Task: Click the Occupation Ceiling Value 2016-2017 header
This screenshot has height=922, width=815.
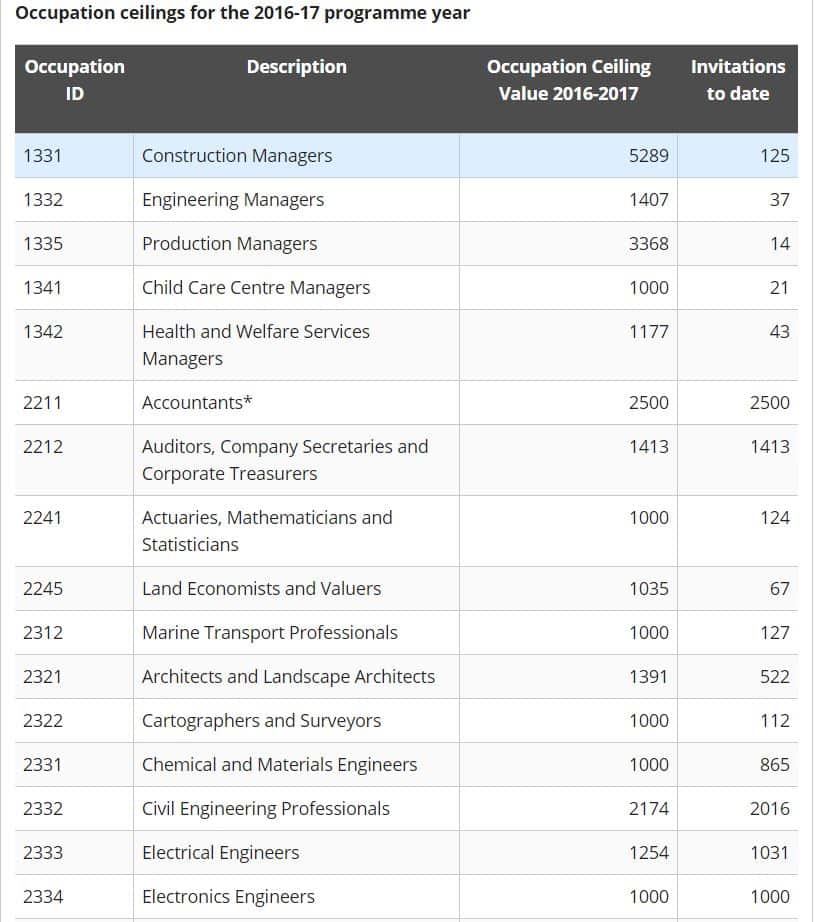Action: tap(568, 79)
